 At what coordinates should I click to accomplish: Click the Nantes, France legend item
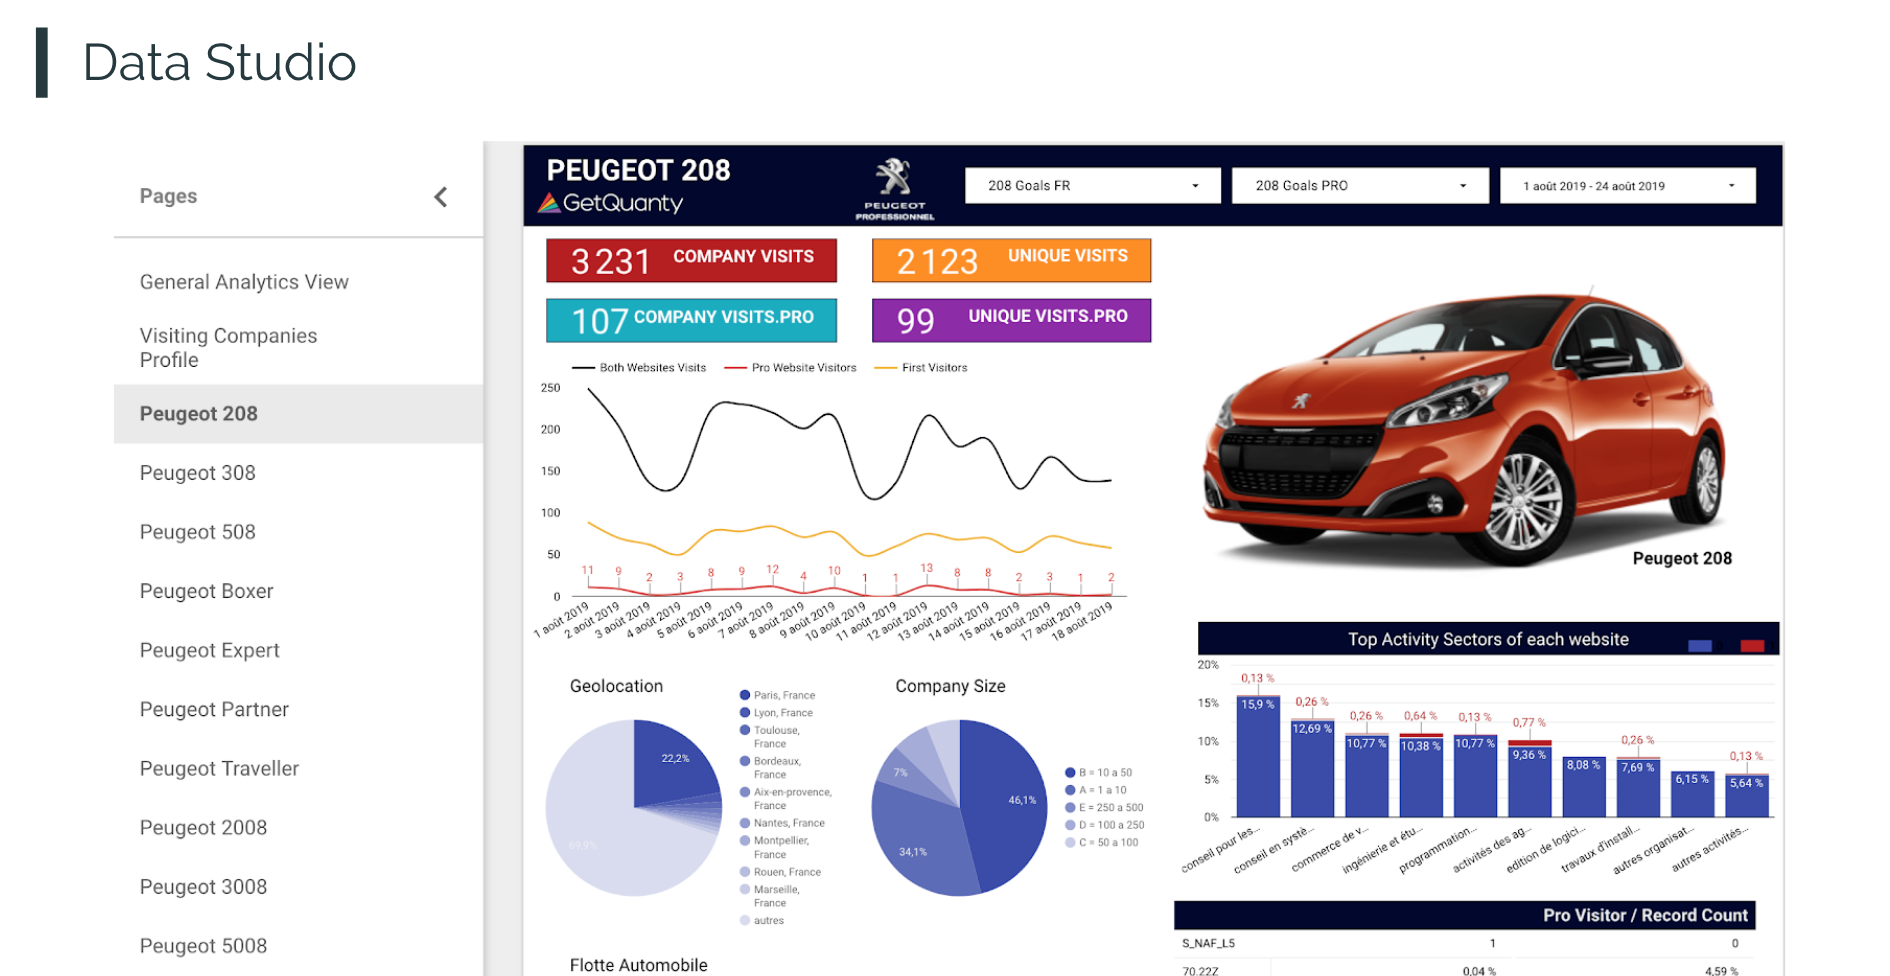pyautogui.click(x=783, y=823)
